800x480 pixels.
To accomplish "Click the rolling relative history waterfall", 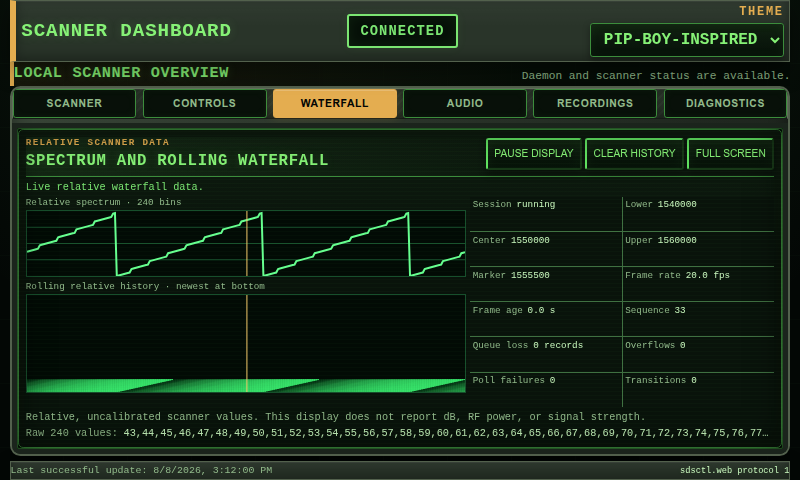I will point(246,343).
